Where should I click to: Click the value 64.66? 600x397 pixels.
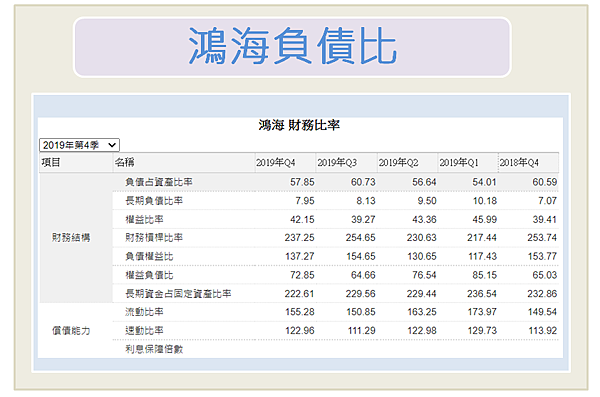click(x=363, y=275)
